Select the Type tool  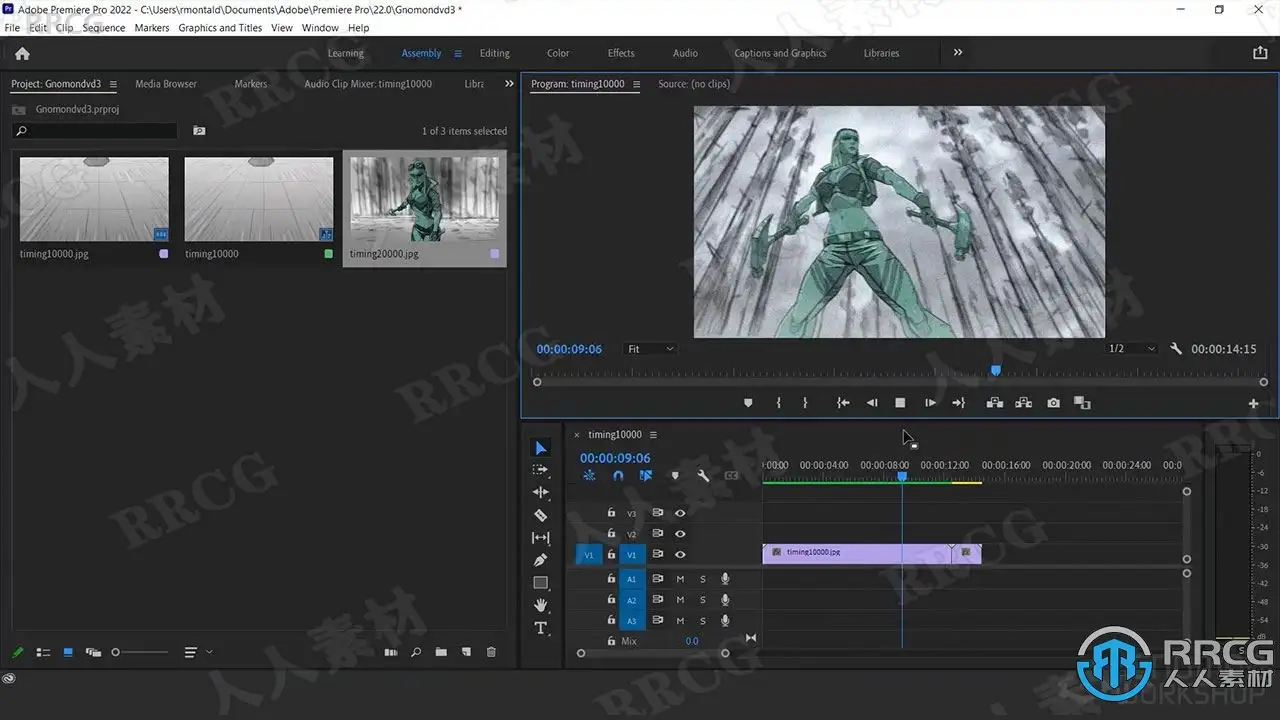point(540,628)
